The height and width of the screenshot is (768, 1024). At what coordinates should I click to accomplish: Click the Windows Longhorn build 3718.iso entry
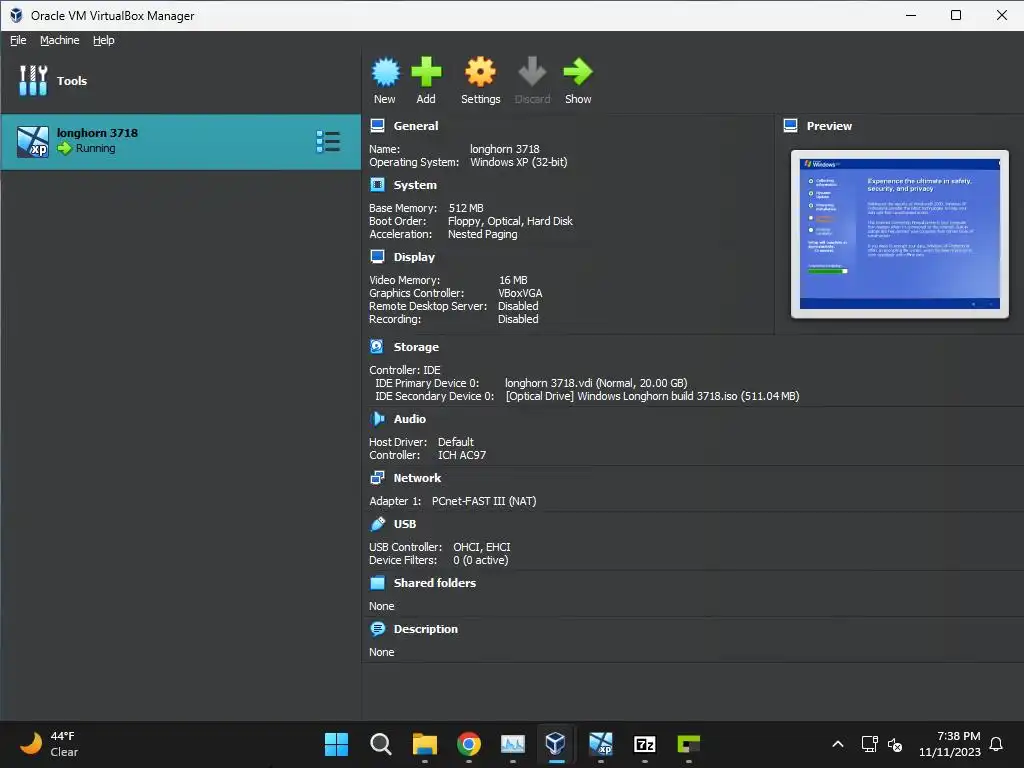coord(652,396)
